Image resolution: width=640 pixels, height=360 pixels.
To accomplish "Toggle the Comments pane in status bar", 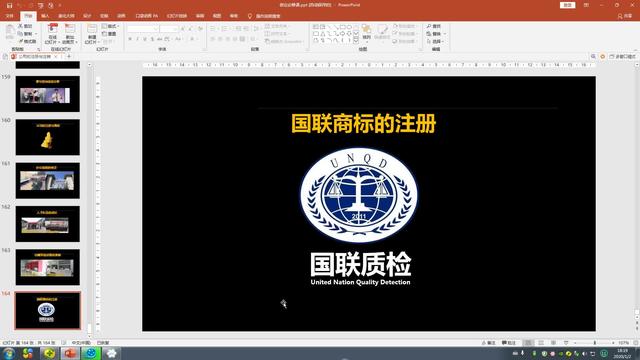I will click(x=509, y=343).
